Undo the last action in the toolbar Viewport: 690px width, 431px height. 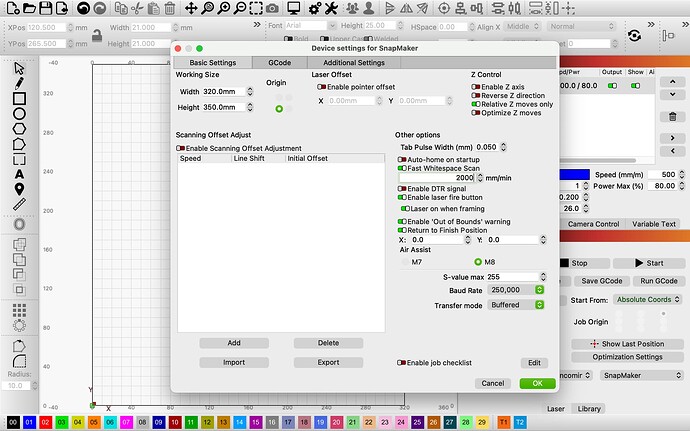pyautogui.click(x=83, y=8)
